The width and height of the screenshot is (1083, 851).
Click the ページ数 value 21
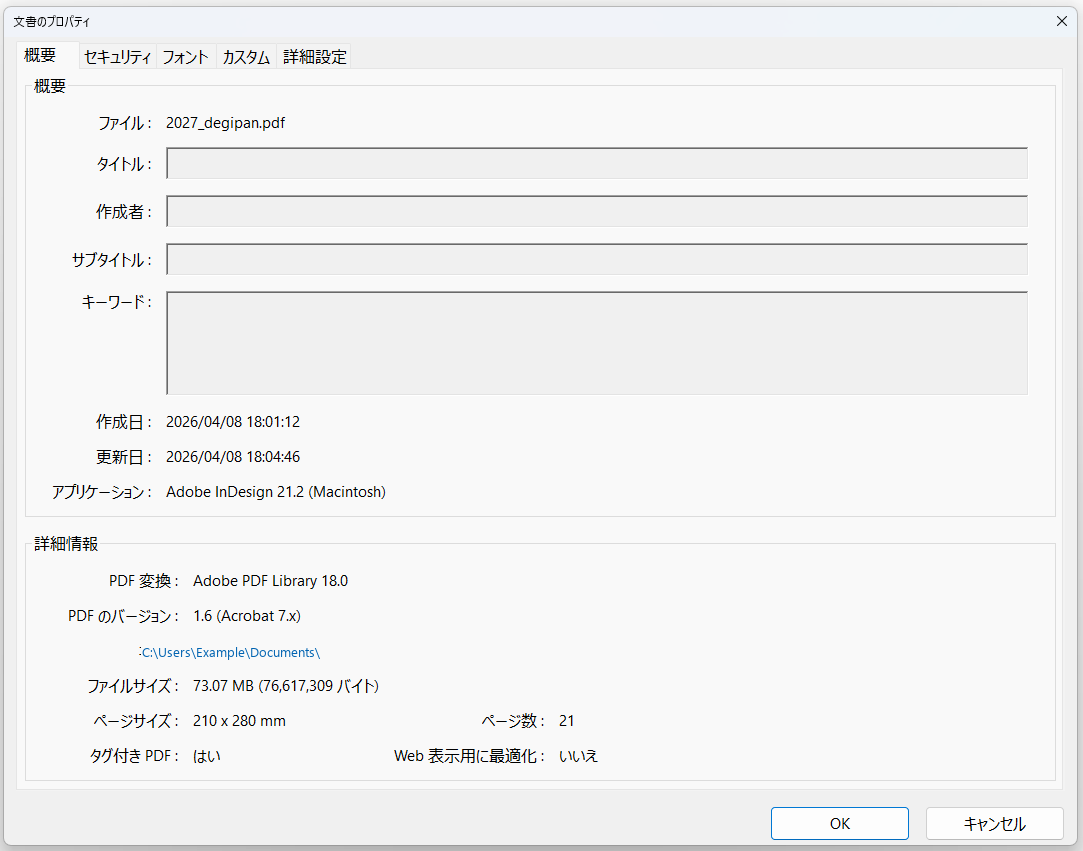click(566, 721)
